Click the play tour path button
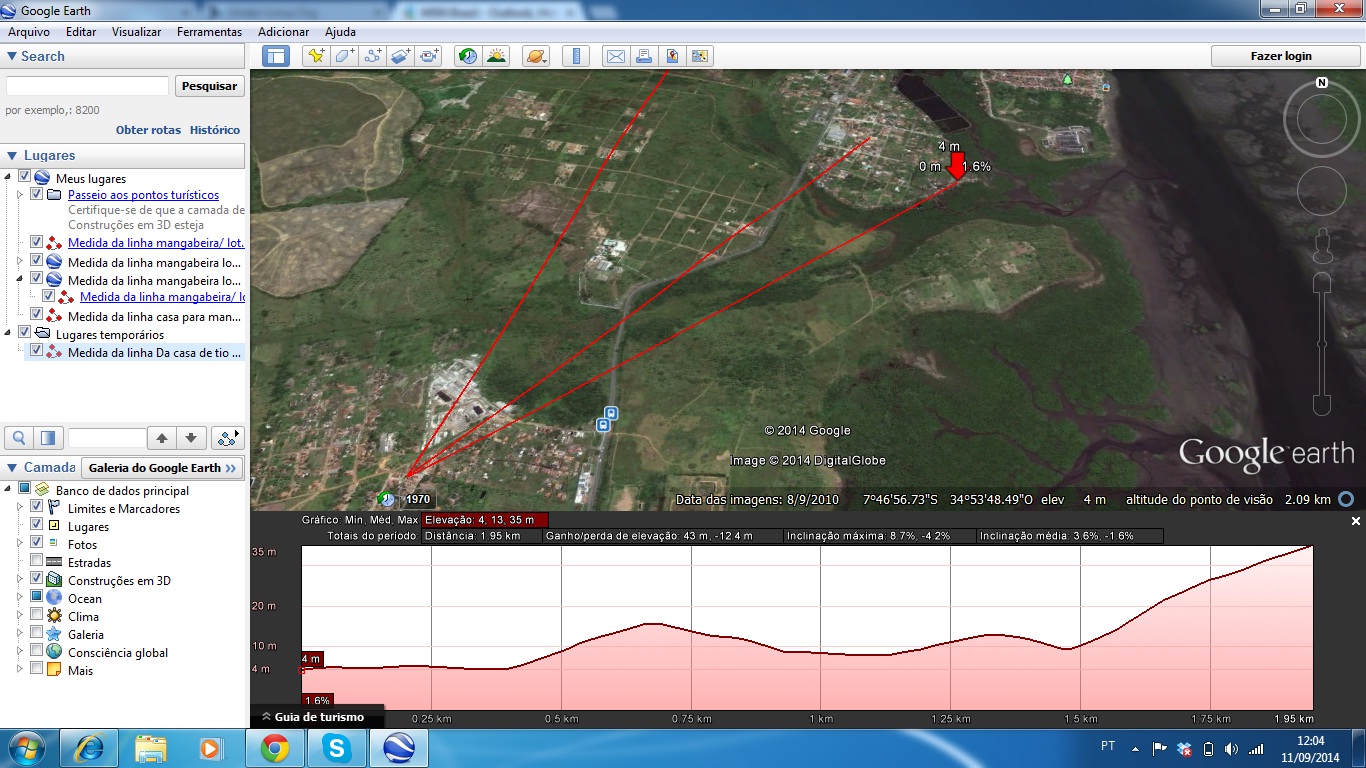 tap(228, 438)
